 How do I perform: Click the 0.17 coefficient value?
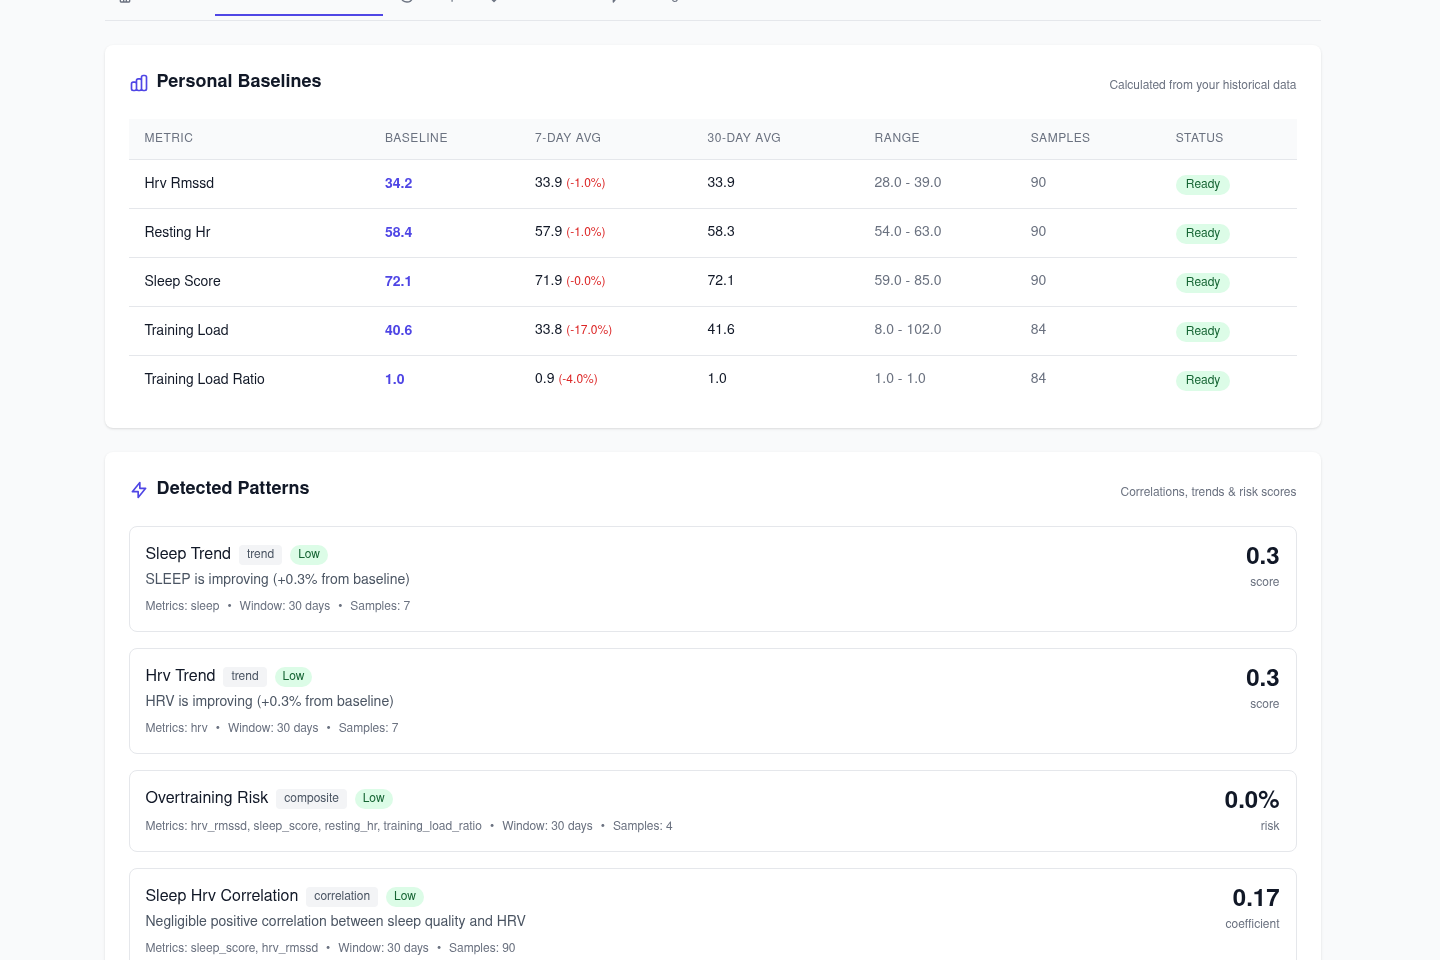click(x=1255, y=898)
